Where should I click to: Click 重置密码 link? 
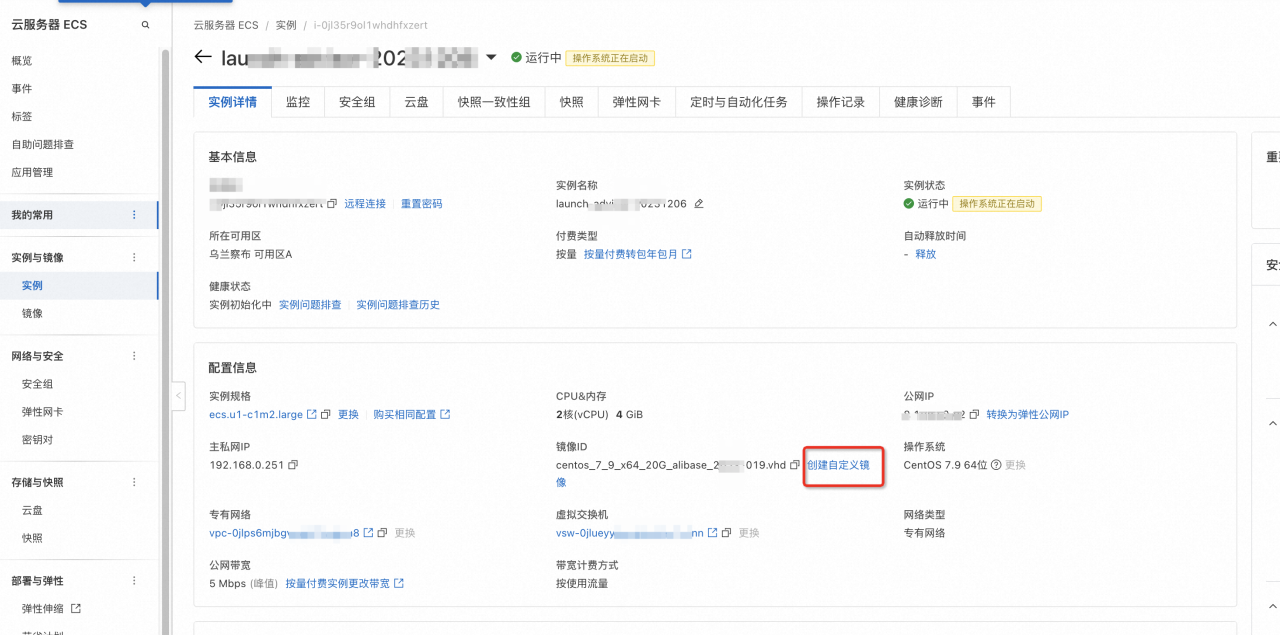point(421,204)
